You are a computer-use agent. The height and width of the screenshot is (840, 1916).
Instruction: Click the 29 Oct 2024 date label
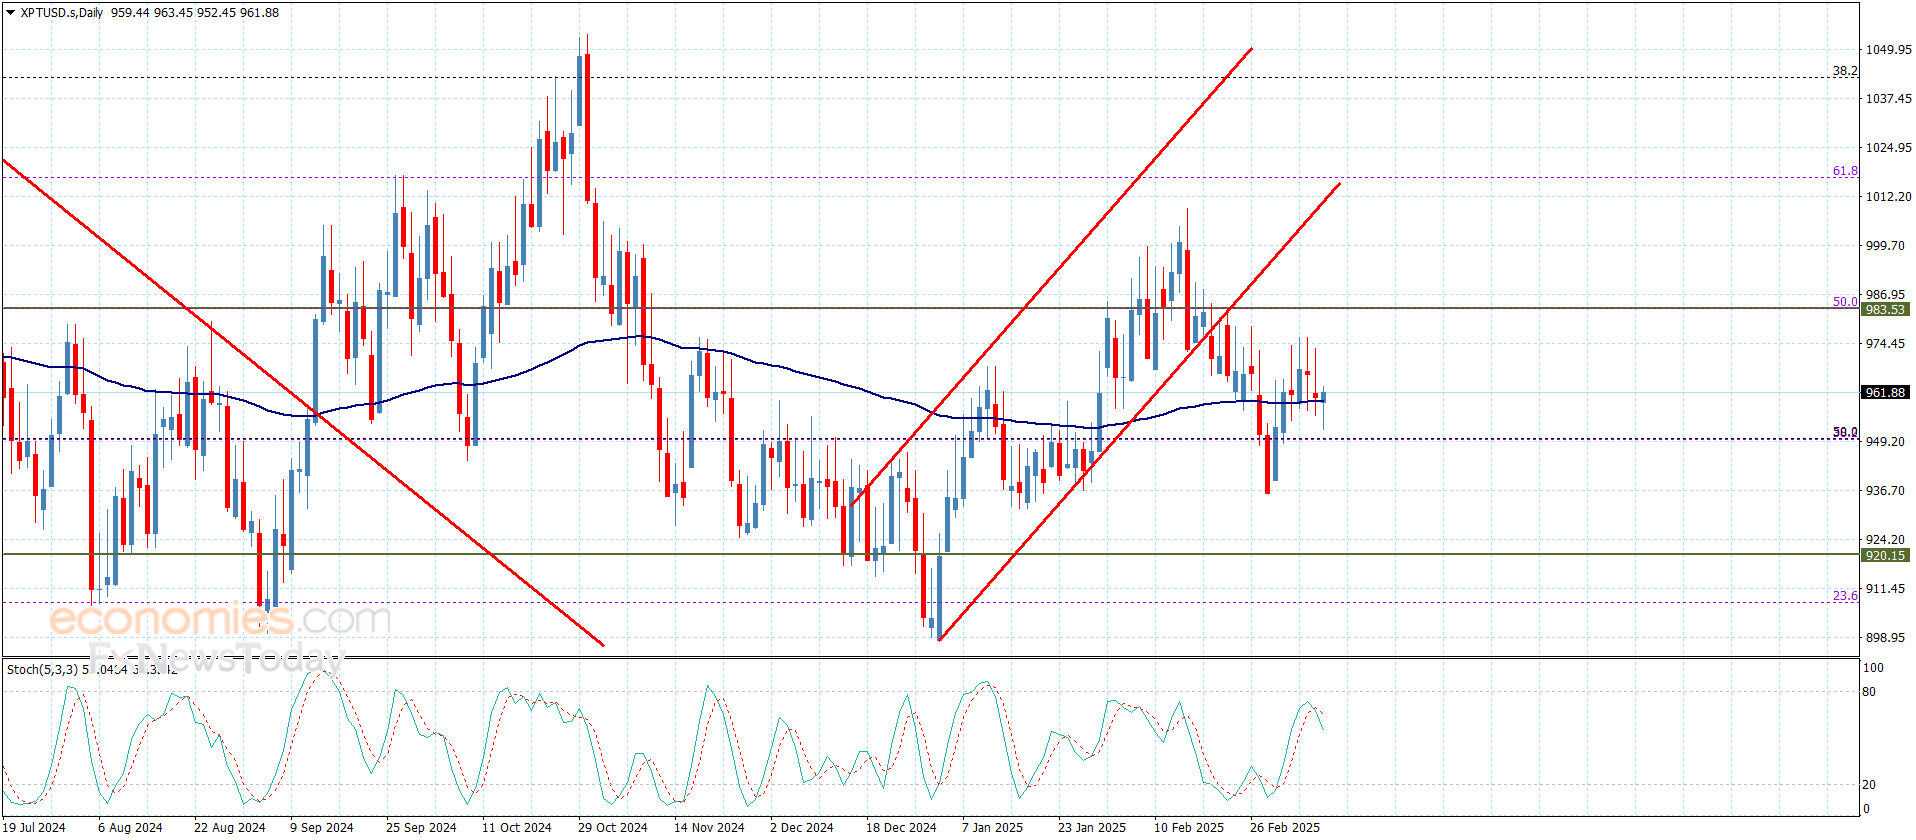[612, 827]
